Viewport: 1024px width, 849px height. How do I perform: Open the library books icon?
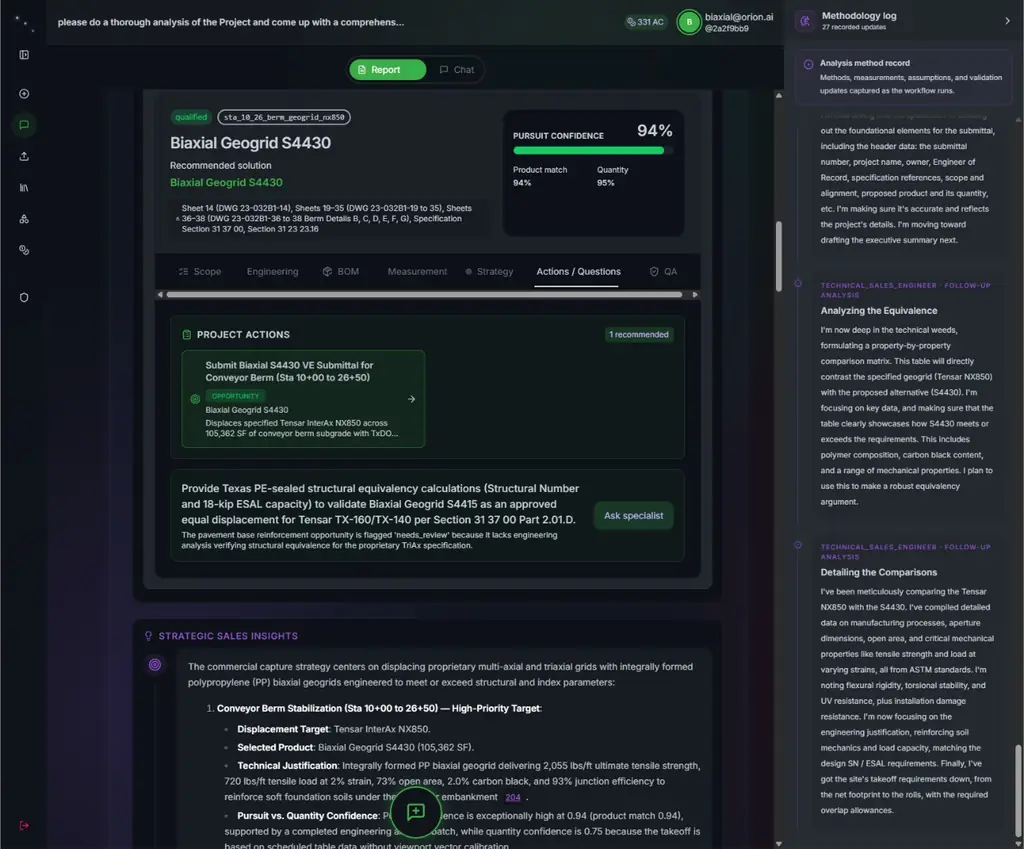[x=24, y=187]
